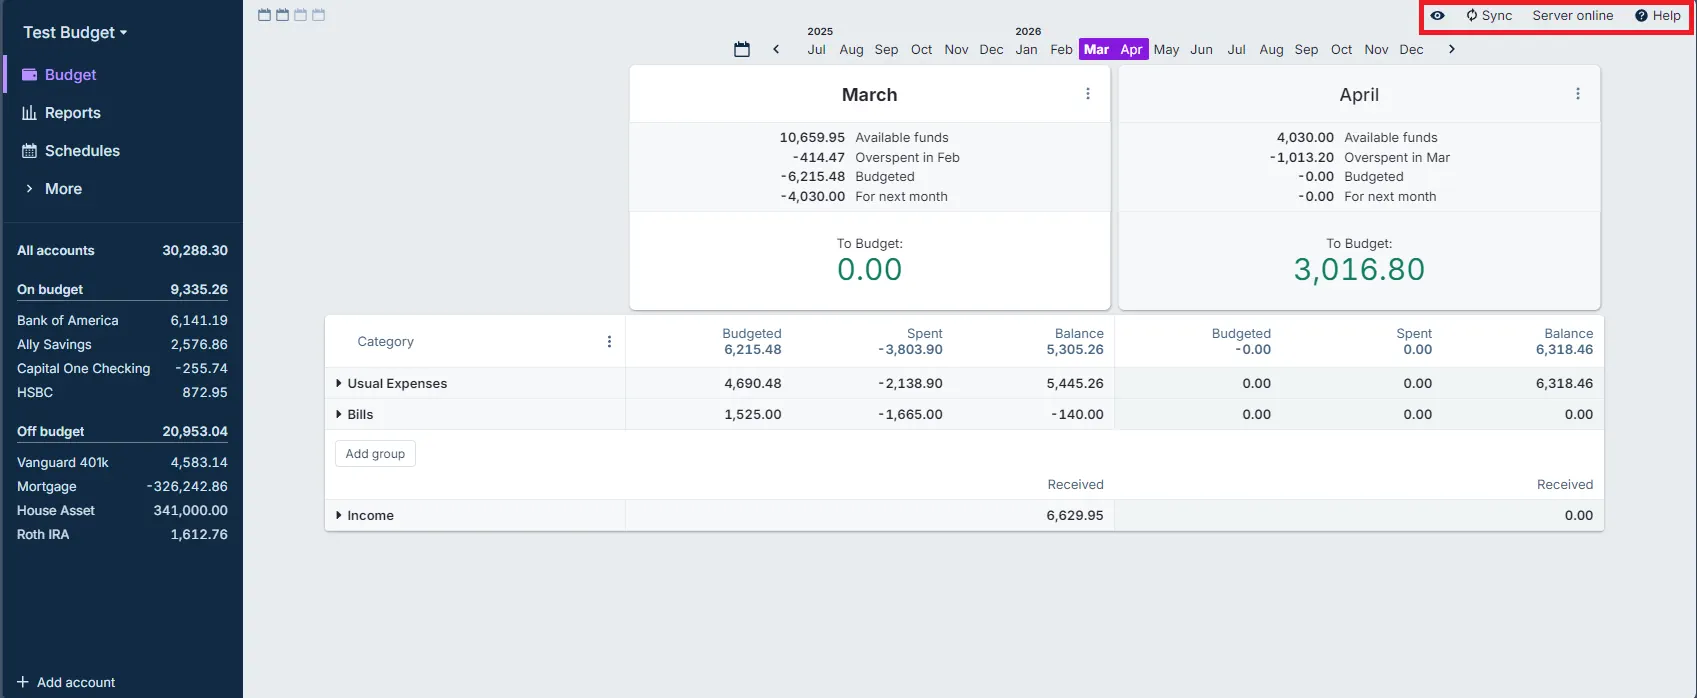Go to previous months with left arrow

click(776, 49)
